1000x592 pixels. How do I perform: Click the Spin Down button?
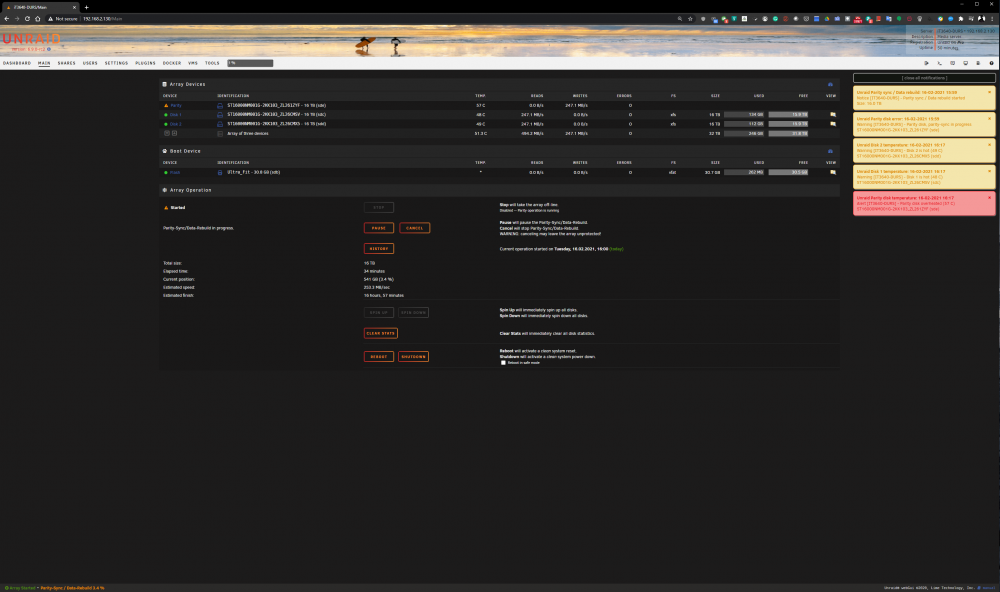413,313
